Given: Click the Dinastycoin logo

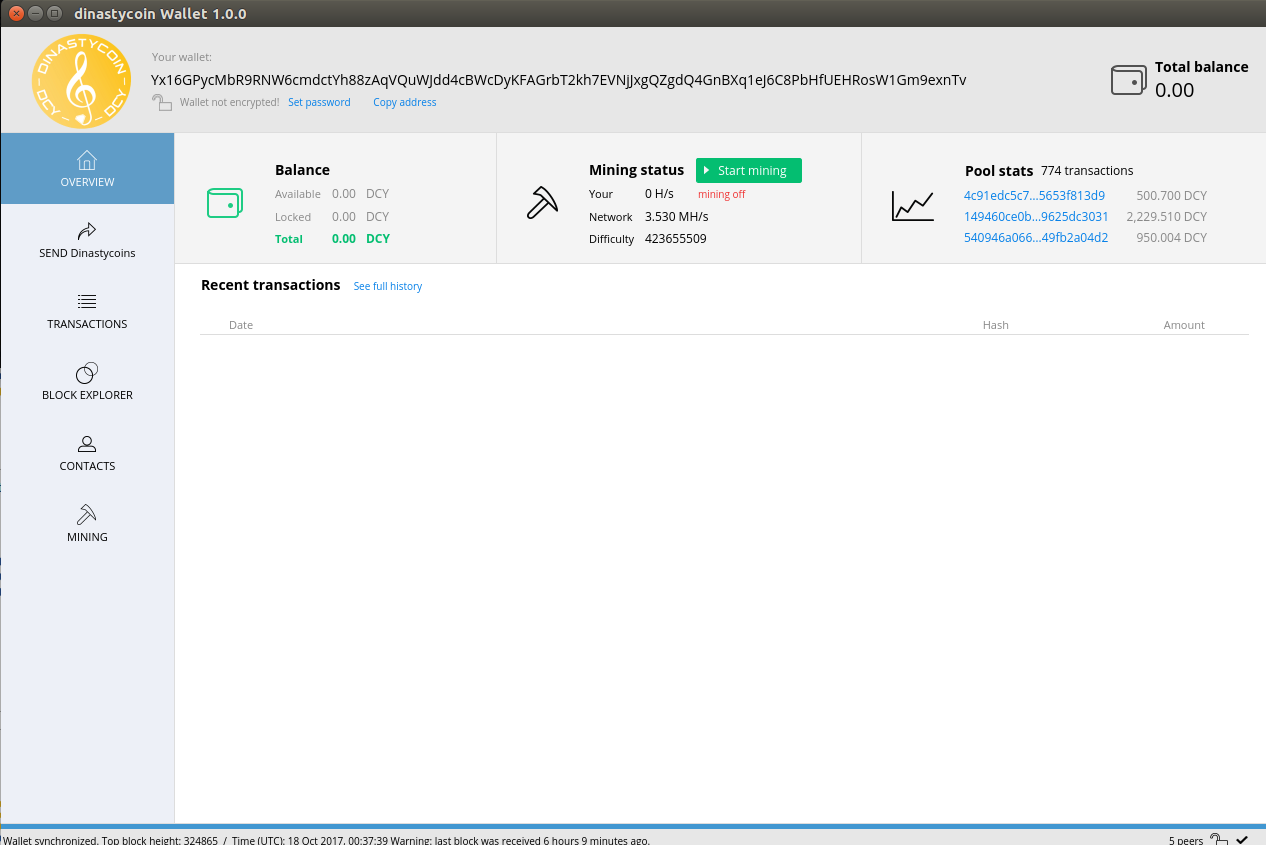Looking at the screenshot, I should click(x=81, y=82).
